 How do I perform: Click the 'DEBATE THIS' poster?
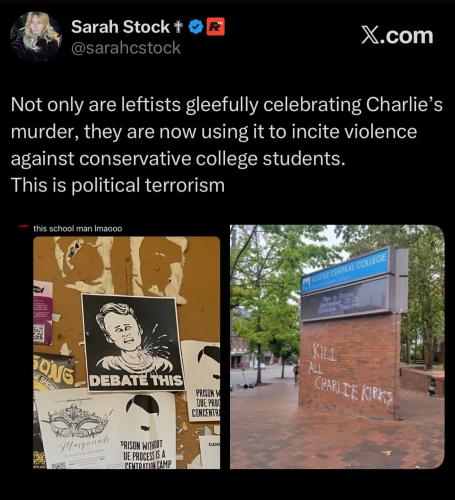(133, 342)
